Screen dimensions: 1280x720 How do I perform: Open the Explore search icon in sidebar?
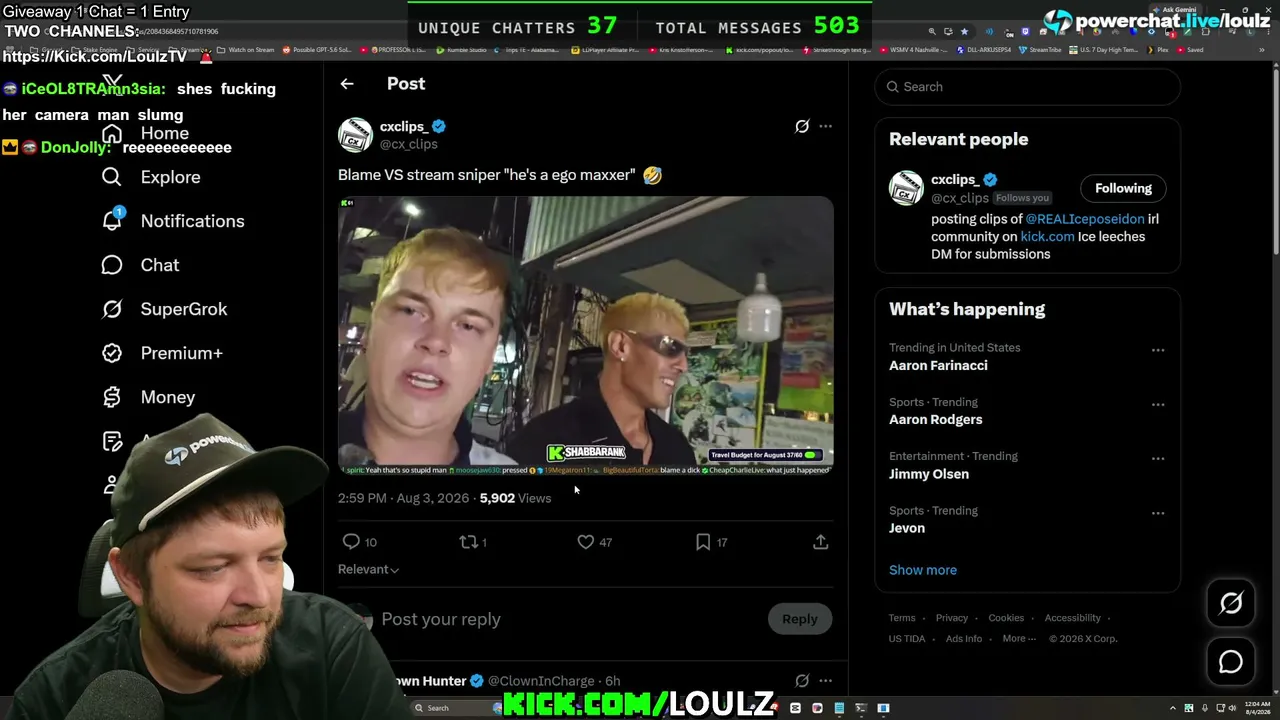112,177
